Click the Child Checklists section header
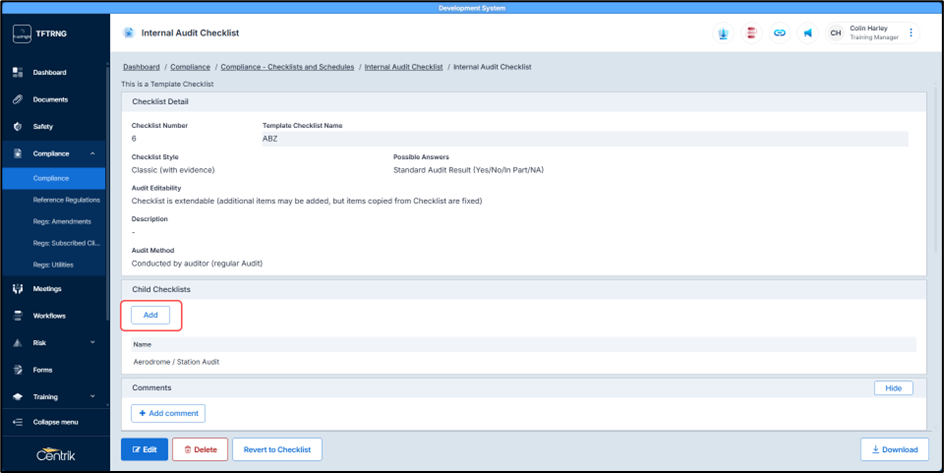944x473 pixels. click(524, 289)
